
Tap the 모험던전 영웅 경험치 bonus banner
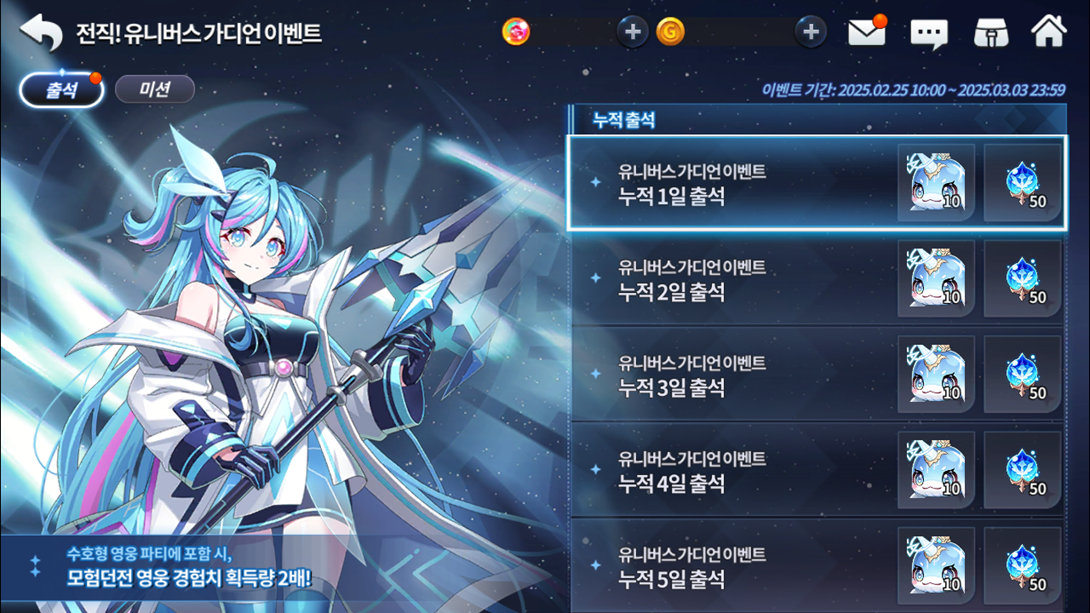click(188, 567)
